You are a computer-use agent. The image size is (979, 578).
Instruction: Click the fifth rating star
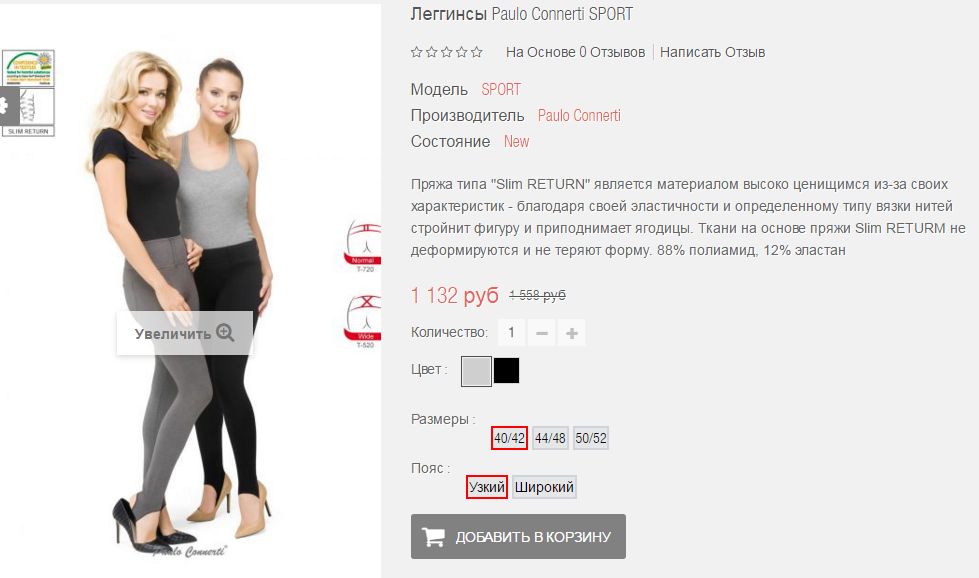(x=476, y=52)
